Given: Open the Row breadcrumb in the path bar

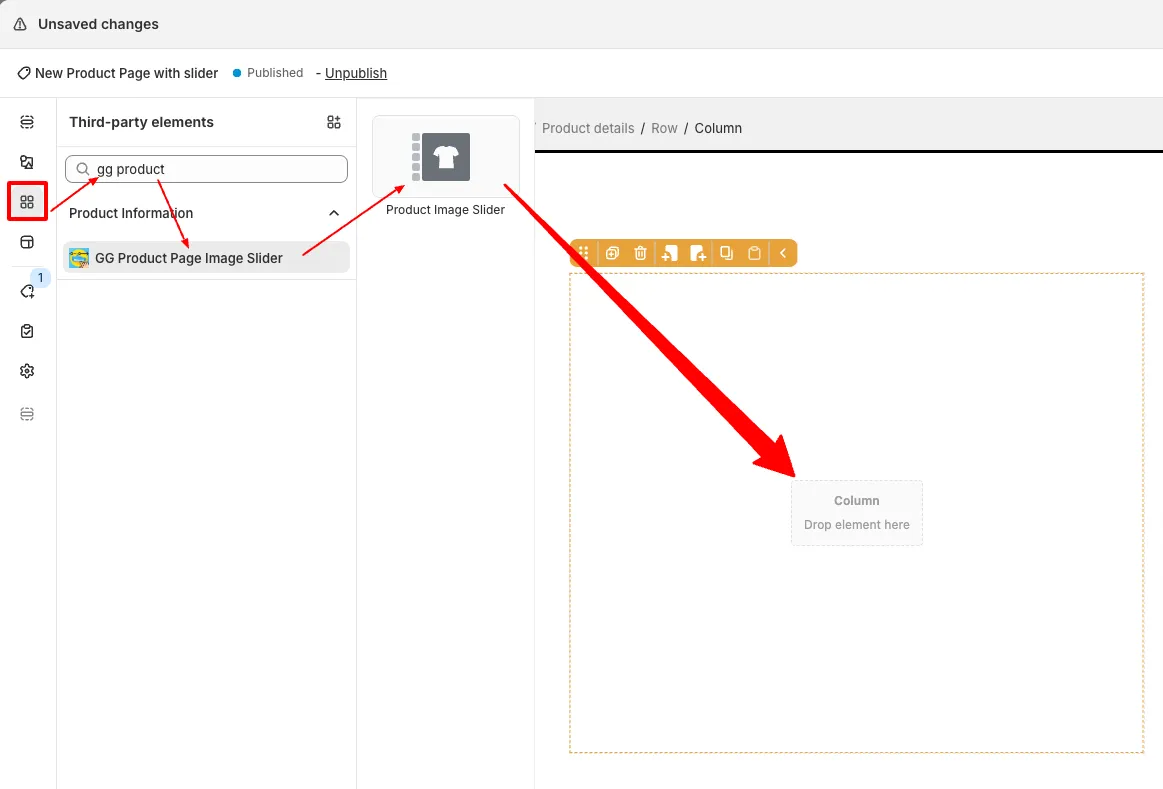Looking at the screenshot, I should [x=664, y=128].
